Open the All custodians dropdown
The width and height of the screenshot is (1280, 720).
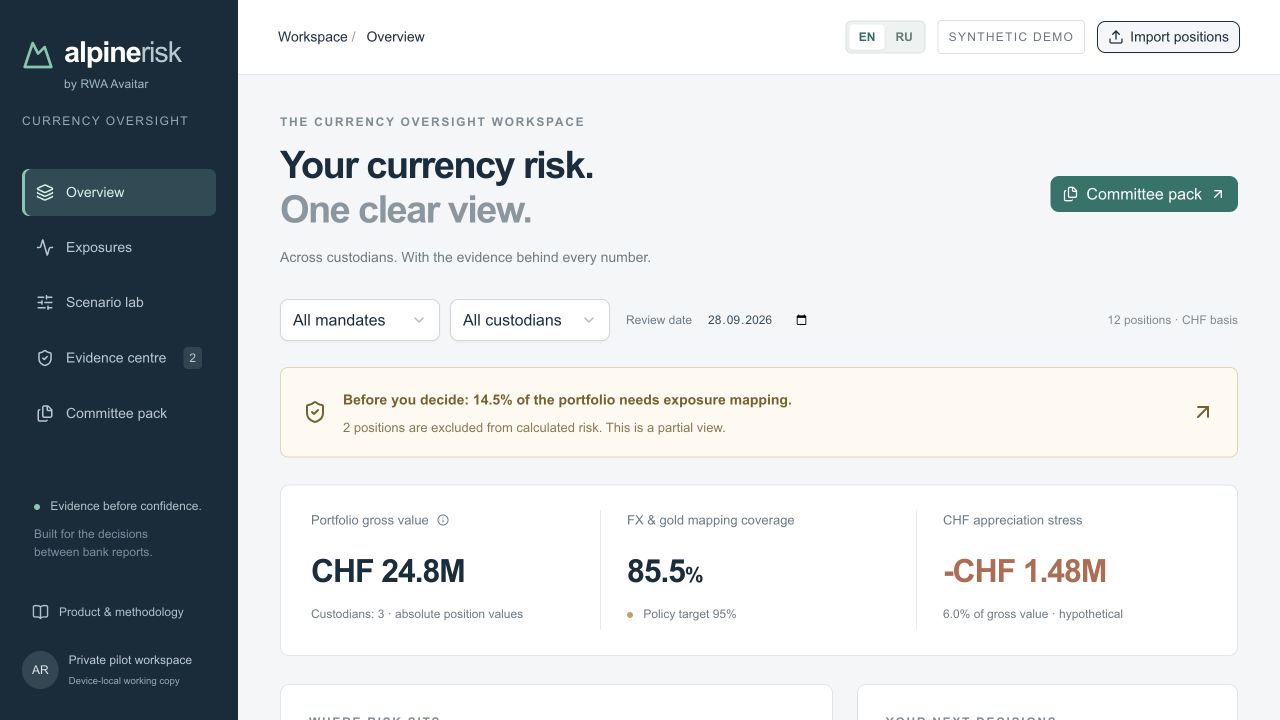pyautogui.click(x=530, y=320)
